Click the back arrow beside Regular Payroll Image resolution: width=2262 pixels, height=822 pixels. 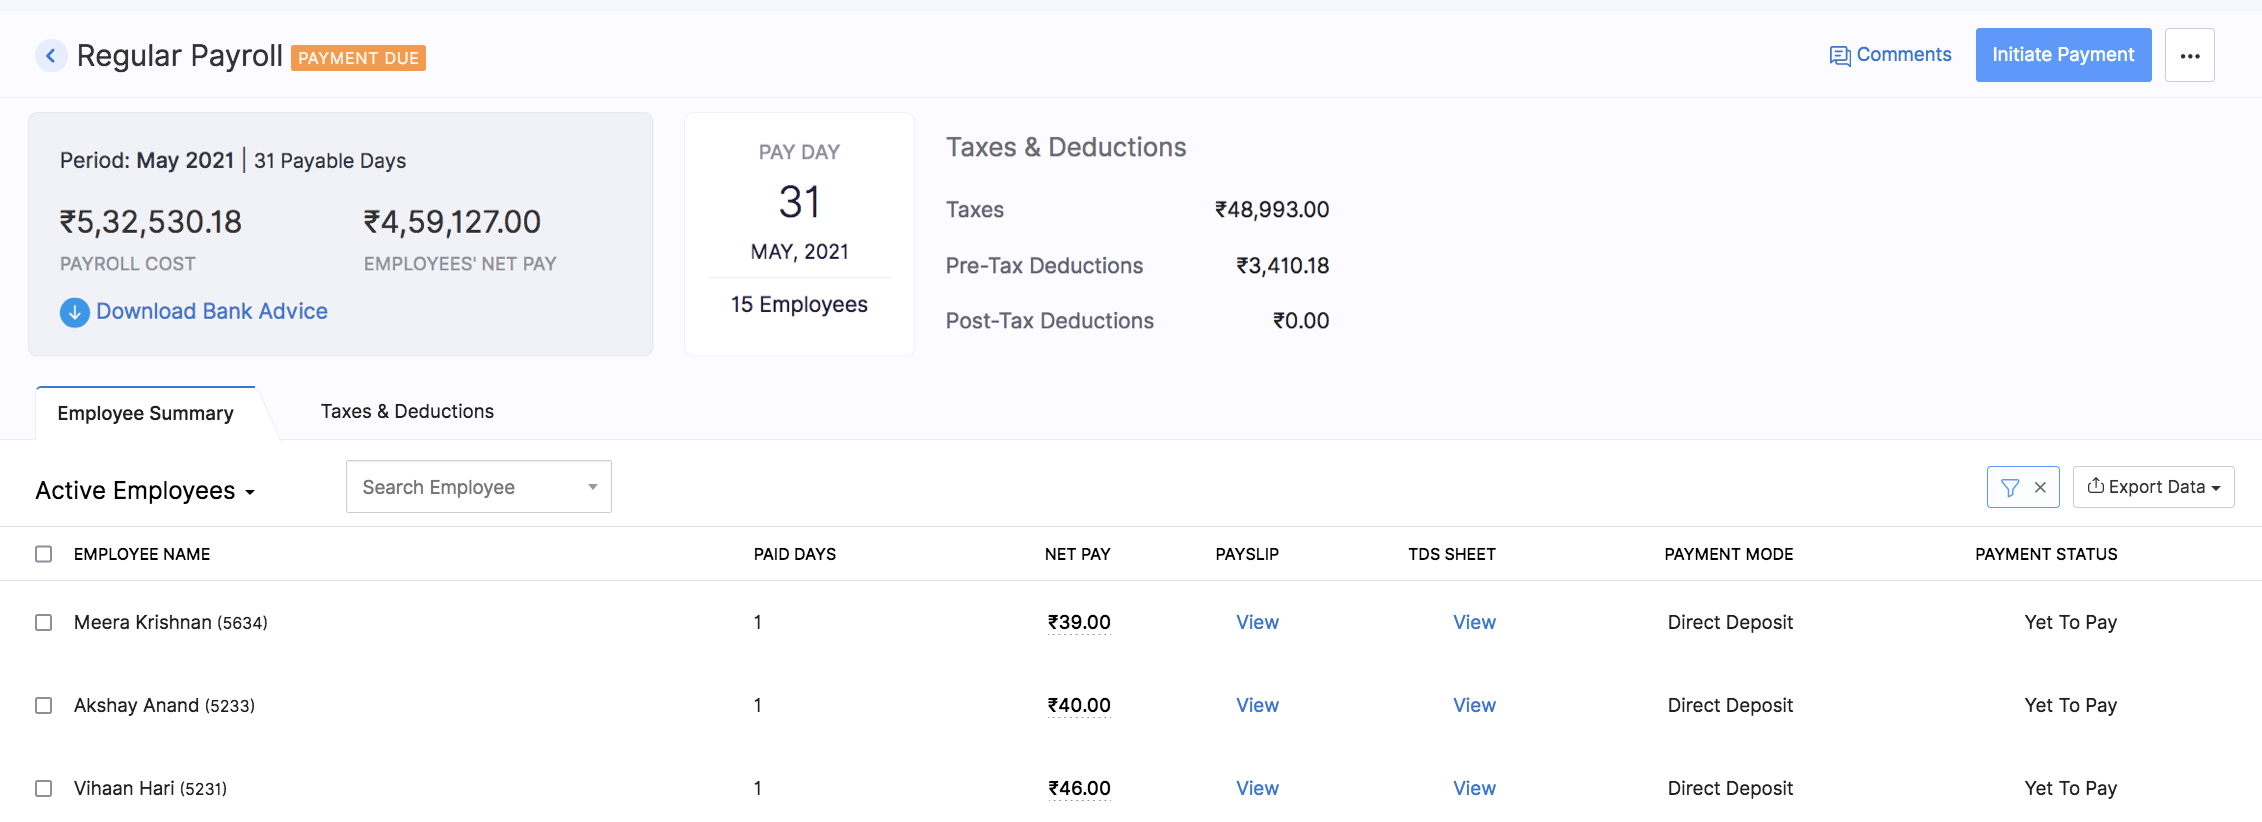click(x=51, y=56)
